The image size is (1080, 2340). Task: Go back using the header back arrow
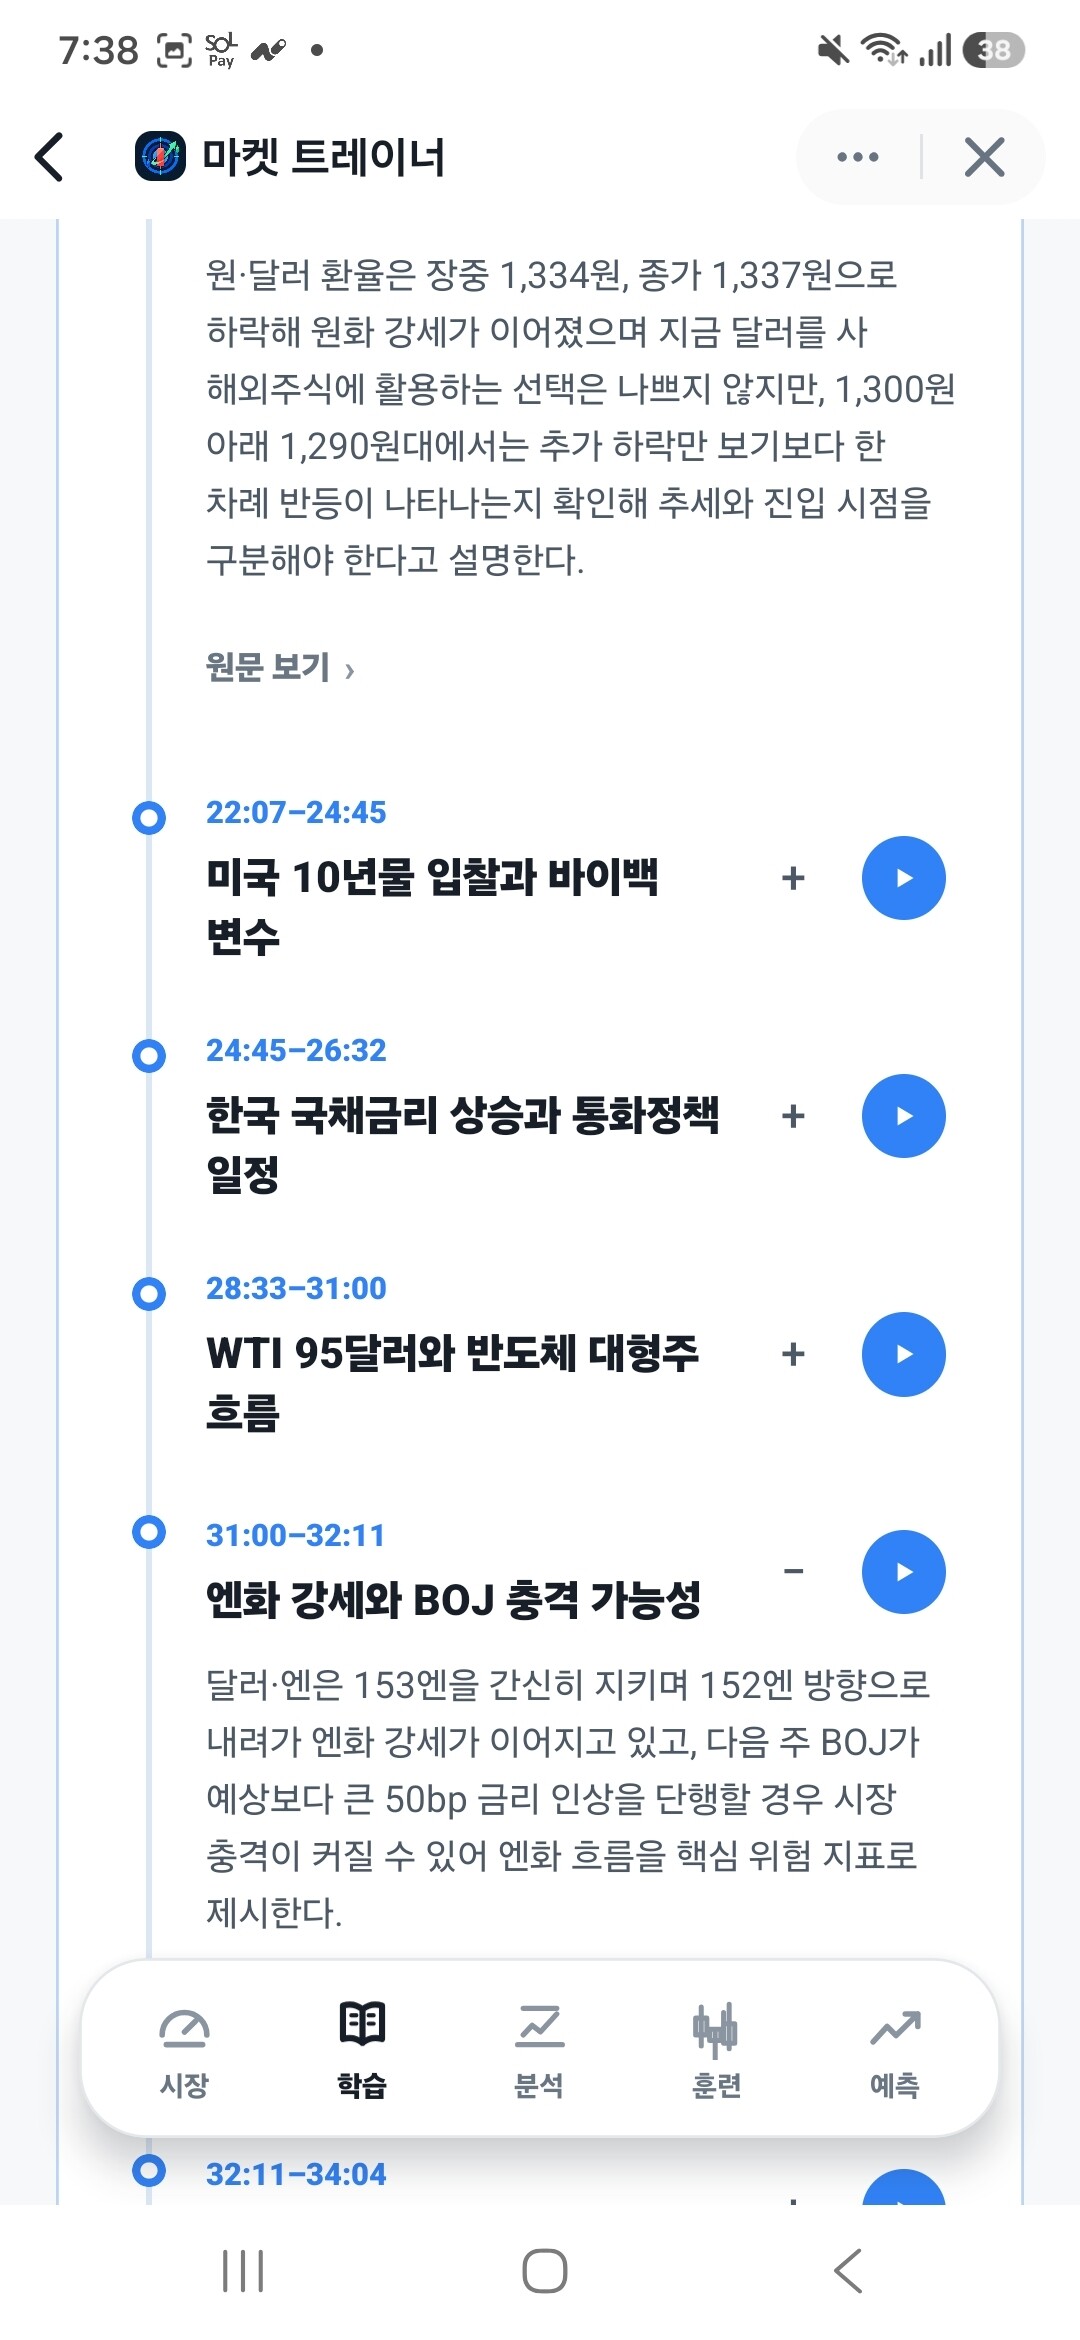point(49,157)
